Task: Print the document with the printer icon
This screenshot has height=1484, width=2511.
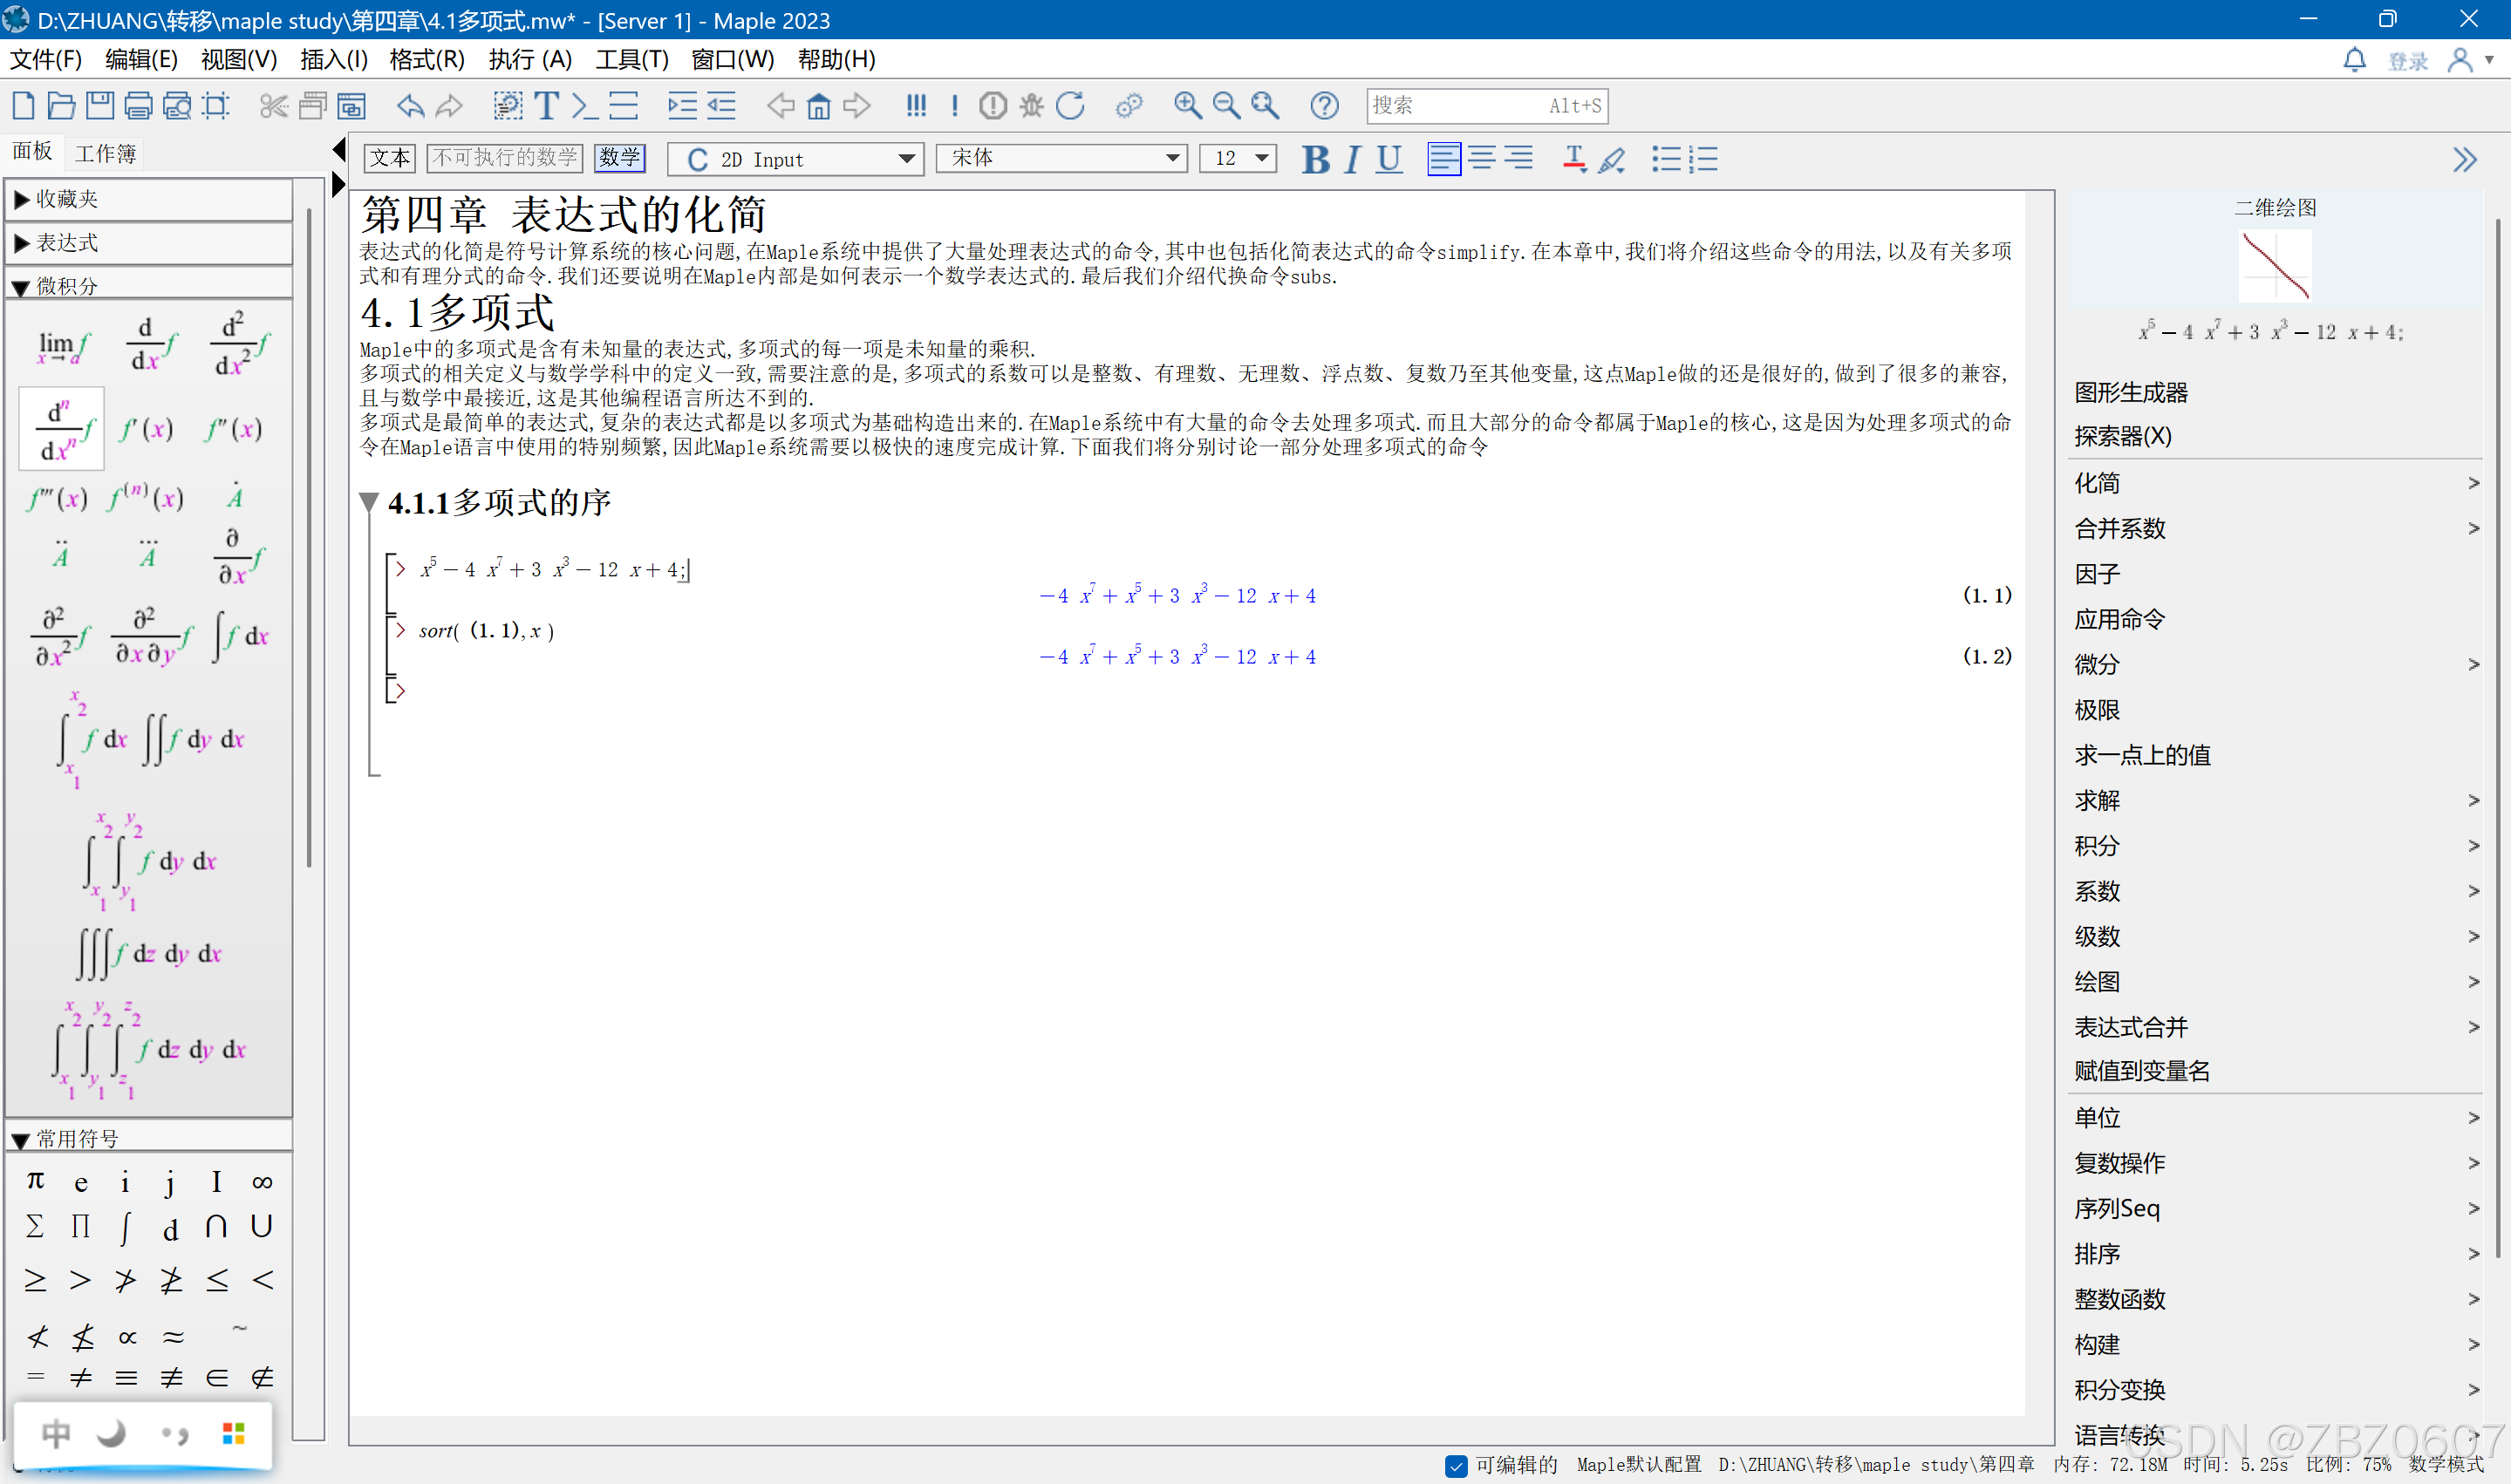Action: (x=138, y=105)
